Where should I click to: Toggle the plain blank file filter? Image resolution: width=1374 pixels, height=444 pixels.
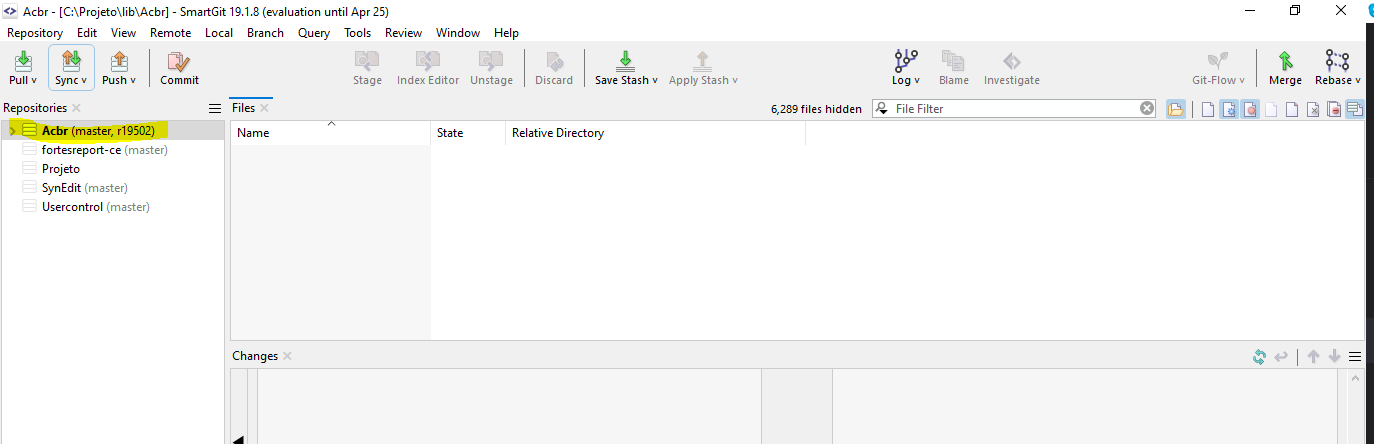click(1208, 109)
